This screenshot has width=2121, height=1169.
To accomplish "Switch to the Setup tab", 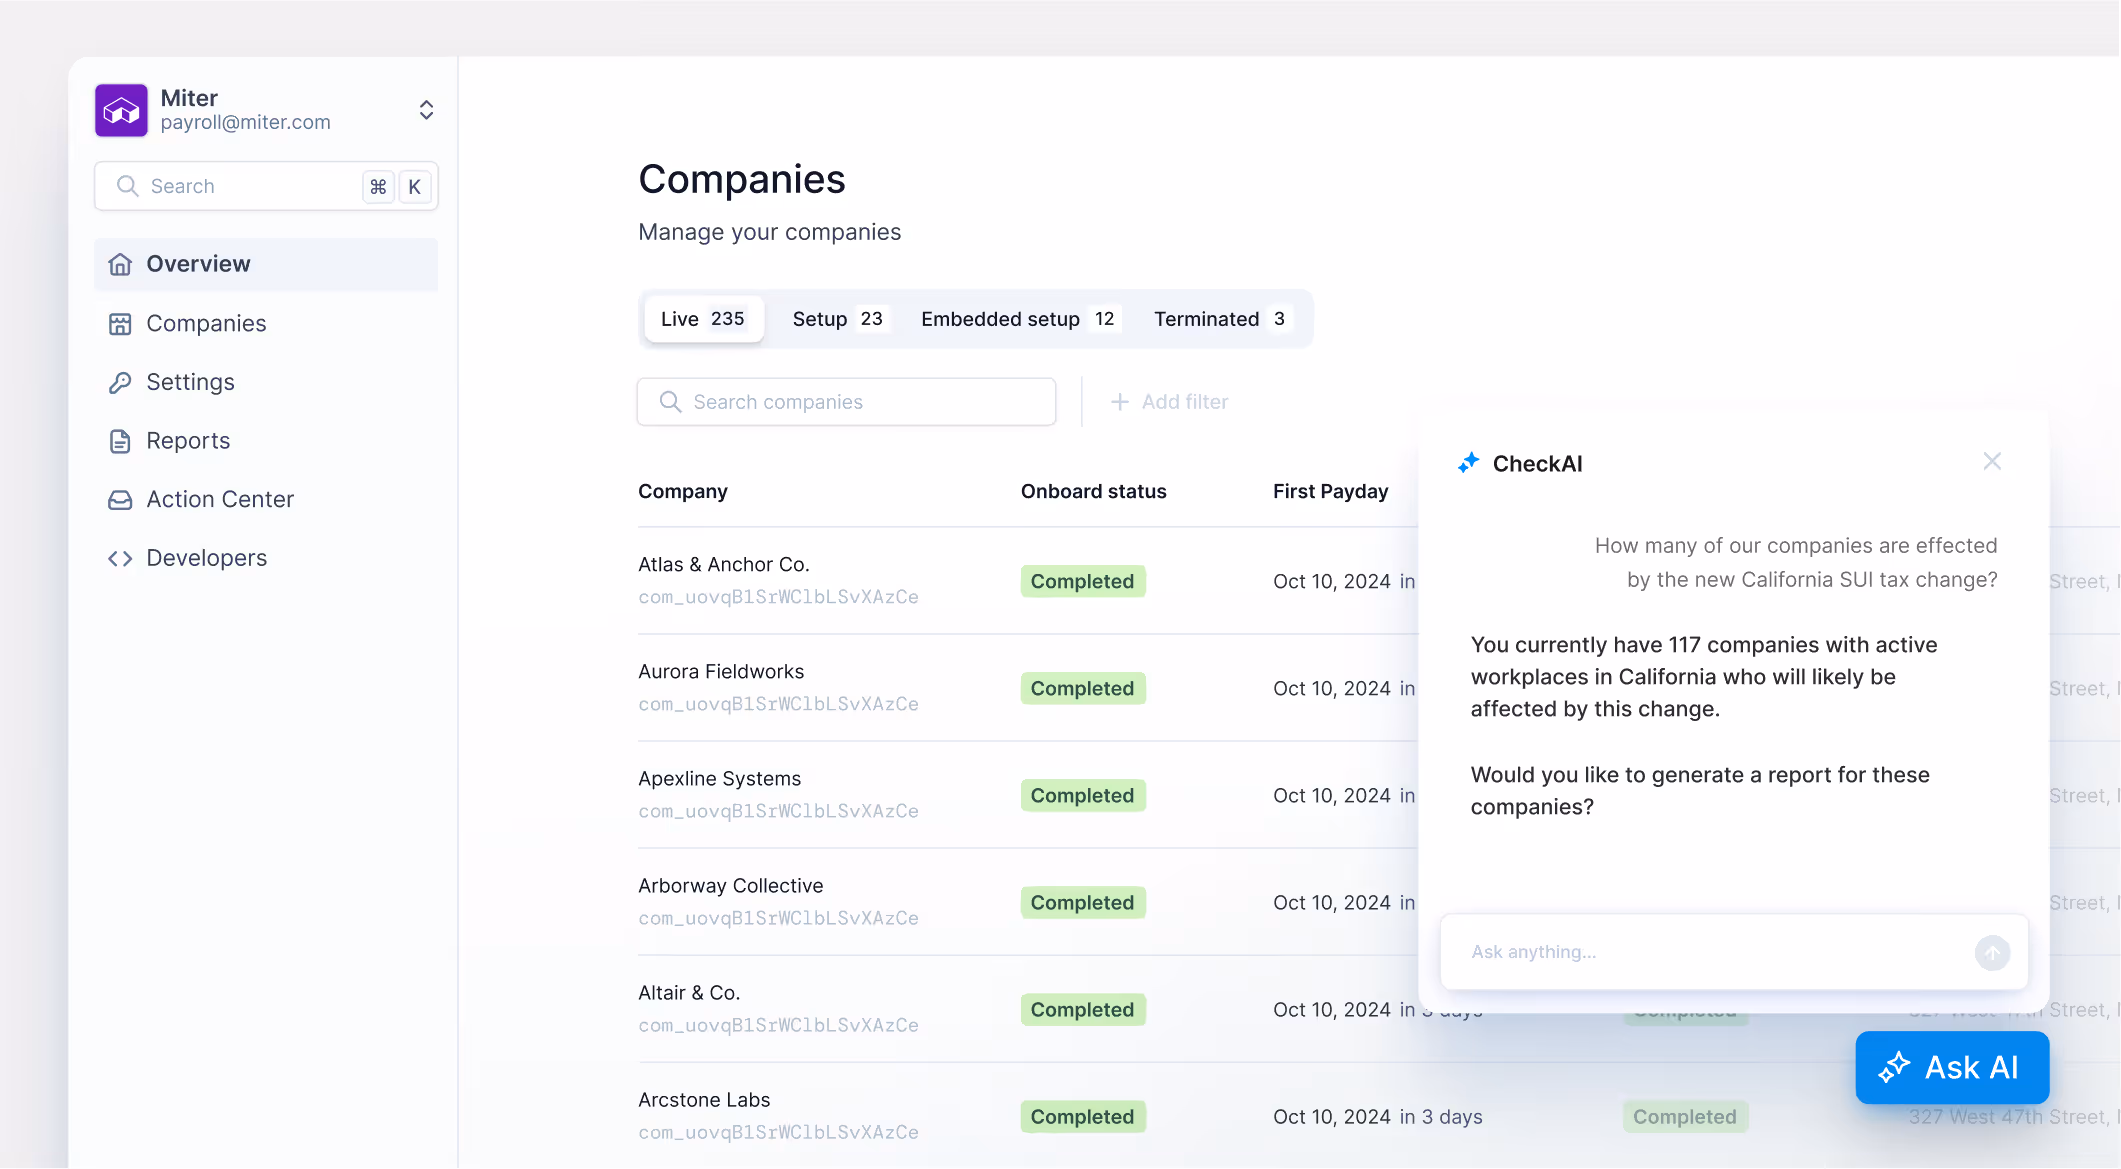I will [837, 319].
